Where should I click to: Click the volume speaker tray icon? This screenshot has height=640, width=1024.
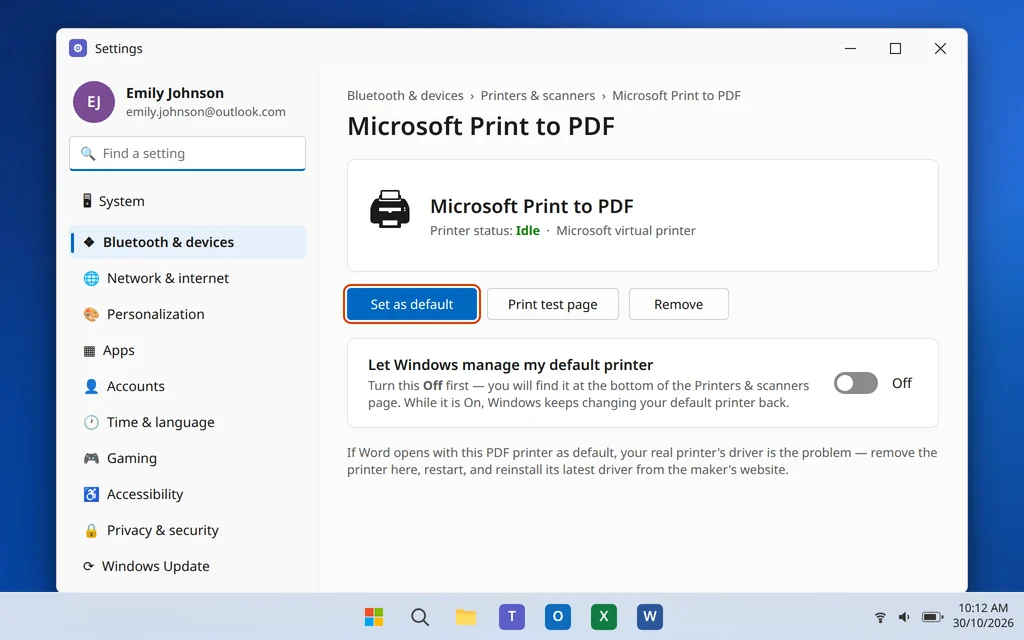pos(904,616)
